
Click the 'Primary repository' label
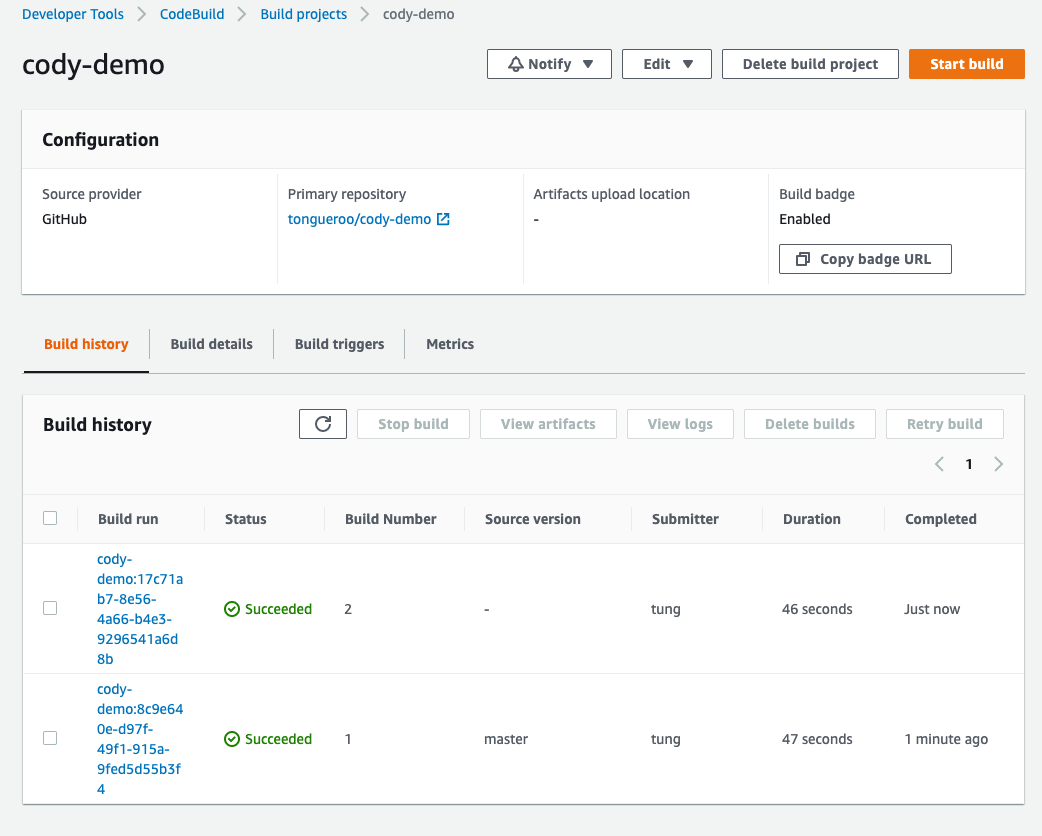pyautogui.click(x=347, y=194)
